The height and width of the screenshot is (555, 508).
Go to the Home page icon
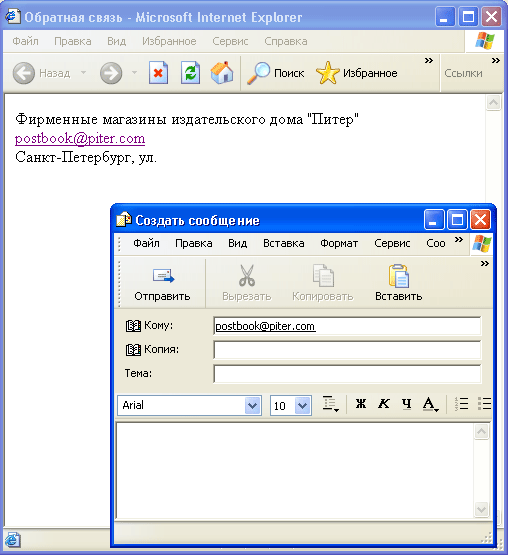point(222,73)
